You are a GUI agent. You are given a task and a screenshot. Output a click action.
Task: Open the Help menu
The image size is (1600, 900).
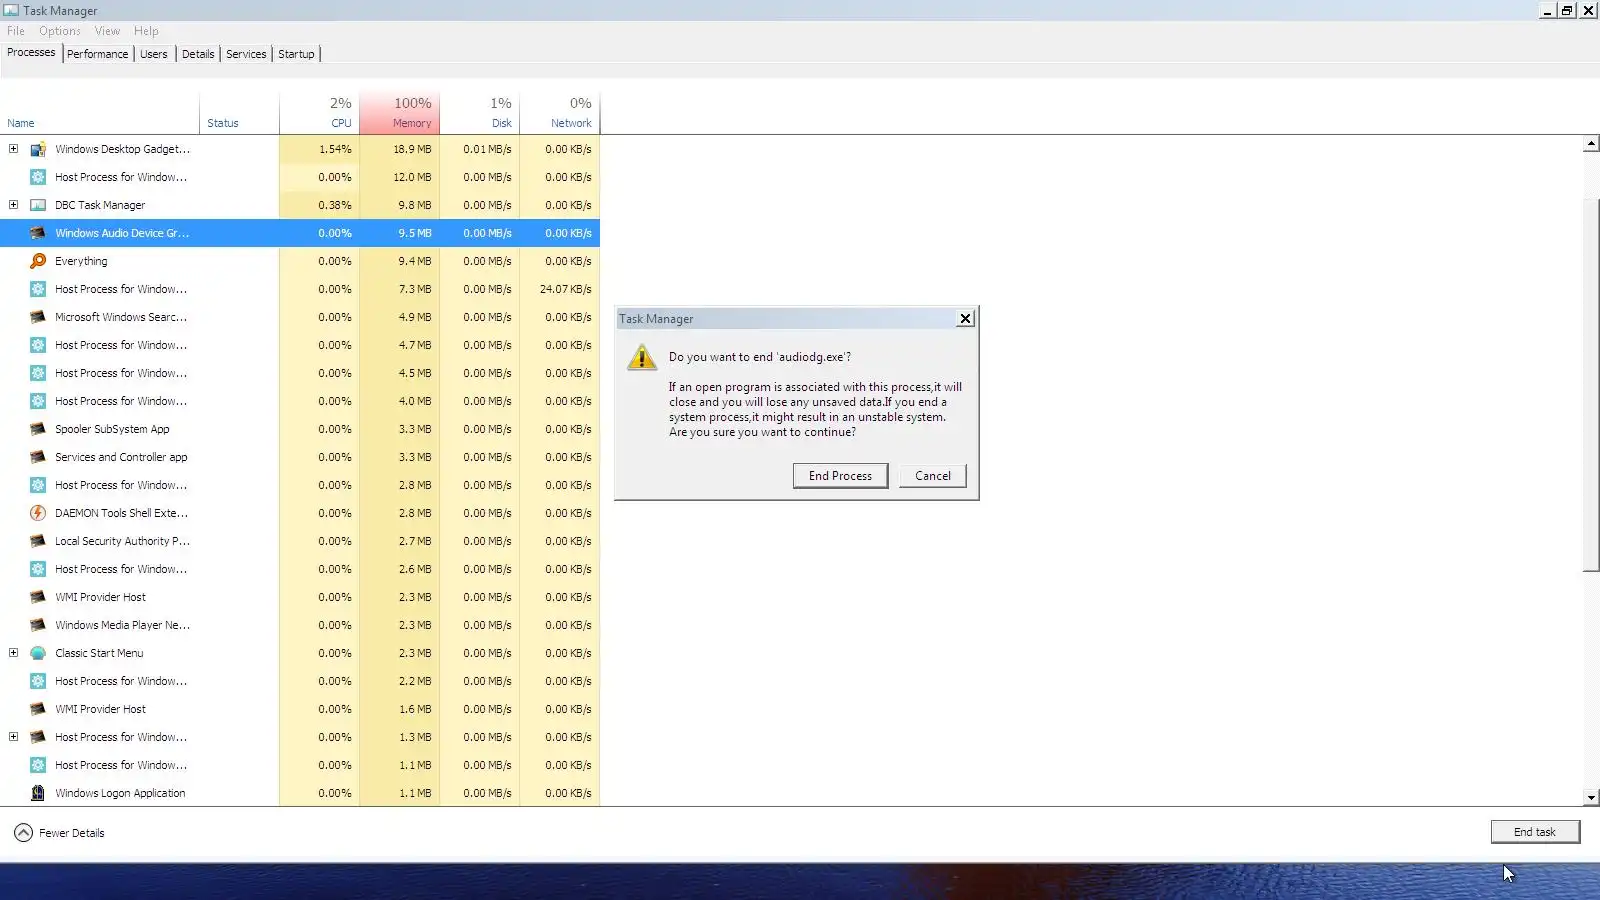[146, 31]
